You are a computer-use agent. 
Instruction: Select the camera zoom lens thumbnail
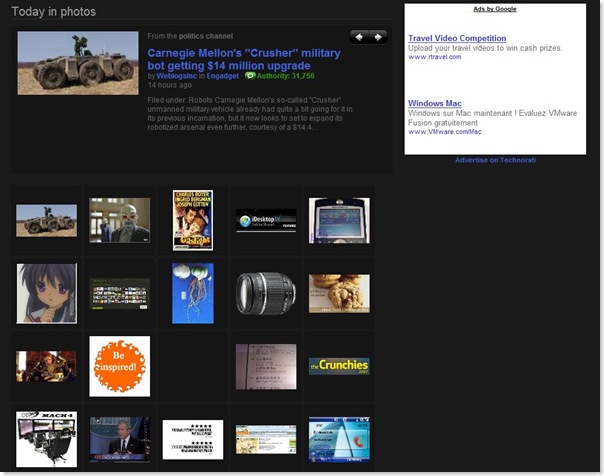[x=266, y=293]
